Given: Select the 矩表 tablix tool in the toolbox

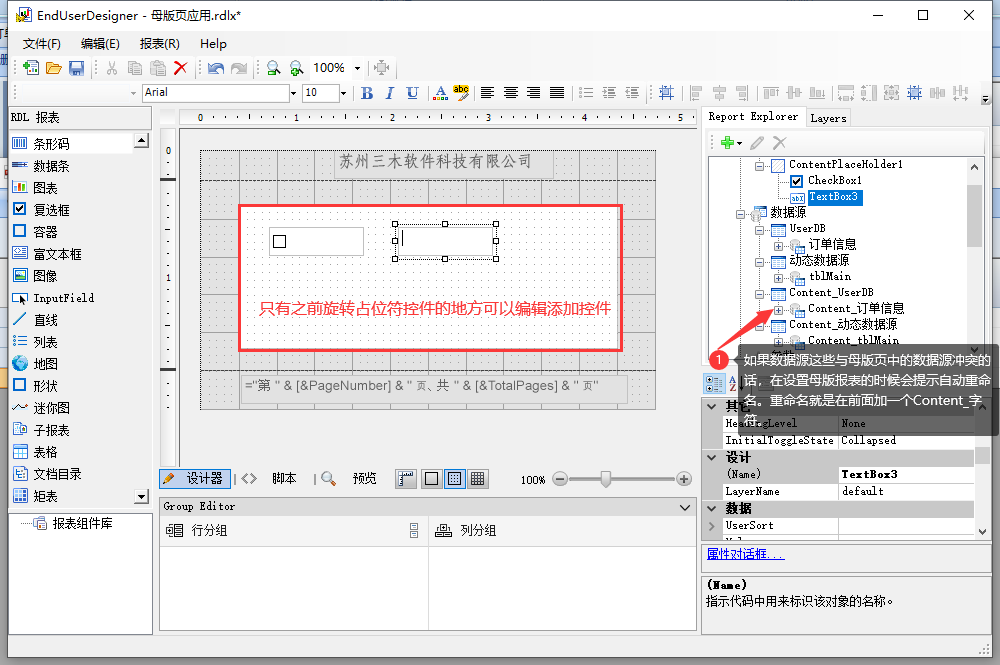Looking at the screenshot, I should coord(45,495).
